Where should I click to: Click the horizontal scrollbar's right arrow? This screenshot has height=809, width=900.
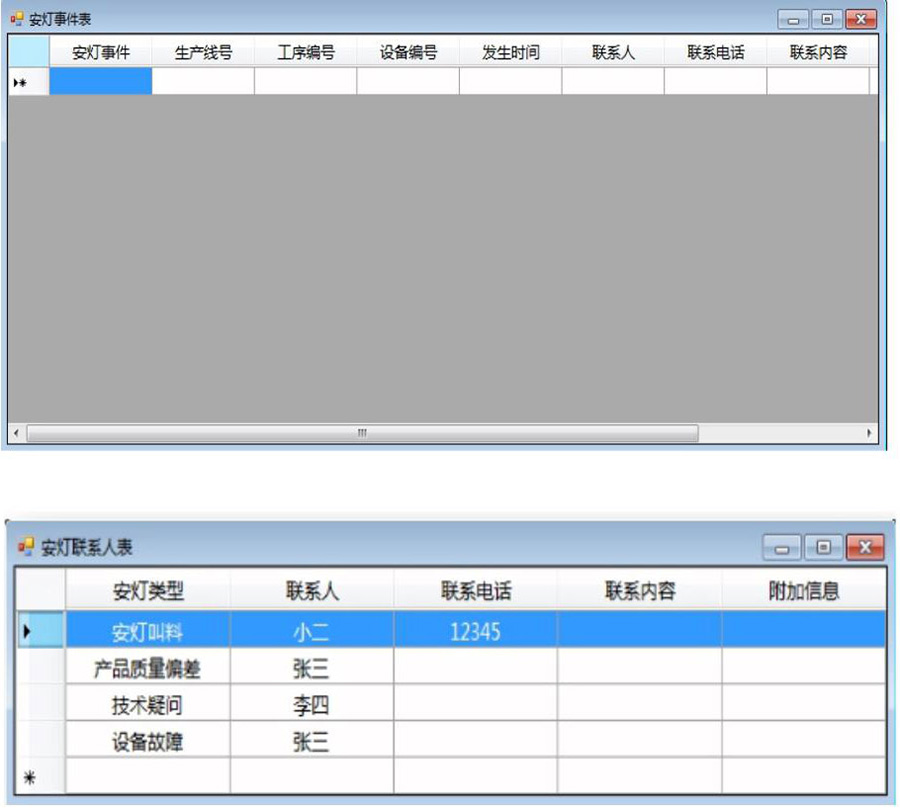[x=869, y=434]
